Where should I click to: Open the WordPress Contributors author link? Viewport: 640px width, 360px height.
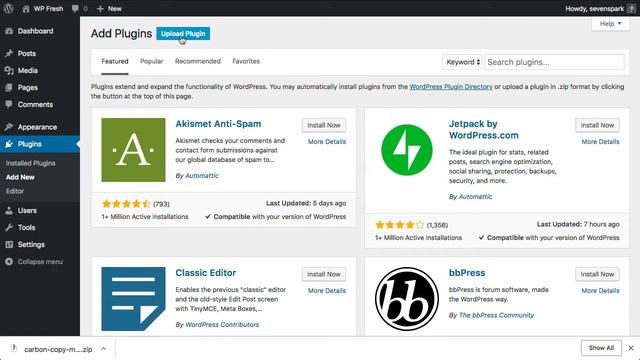[222, 324]
